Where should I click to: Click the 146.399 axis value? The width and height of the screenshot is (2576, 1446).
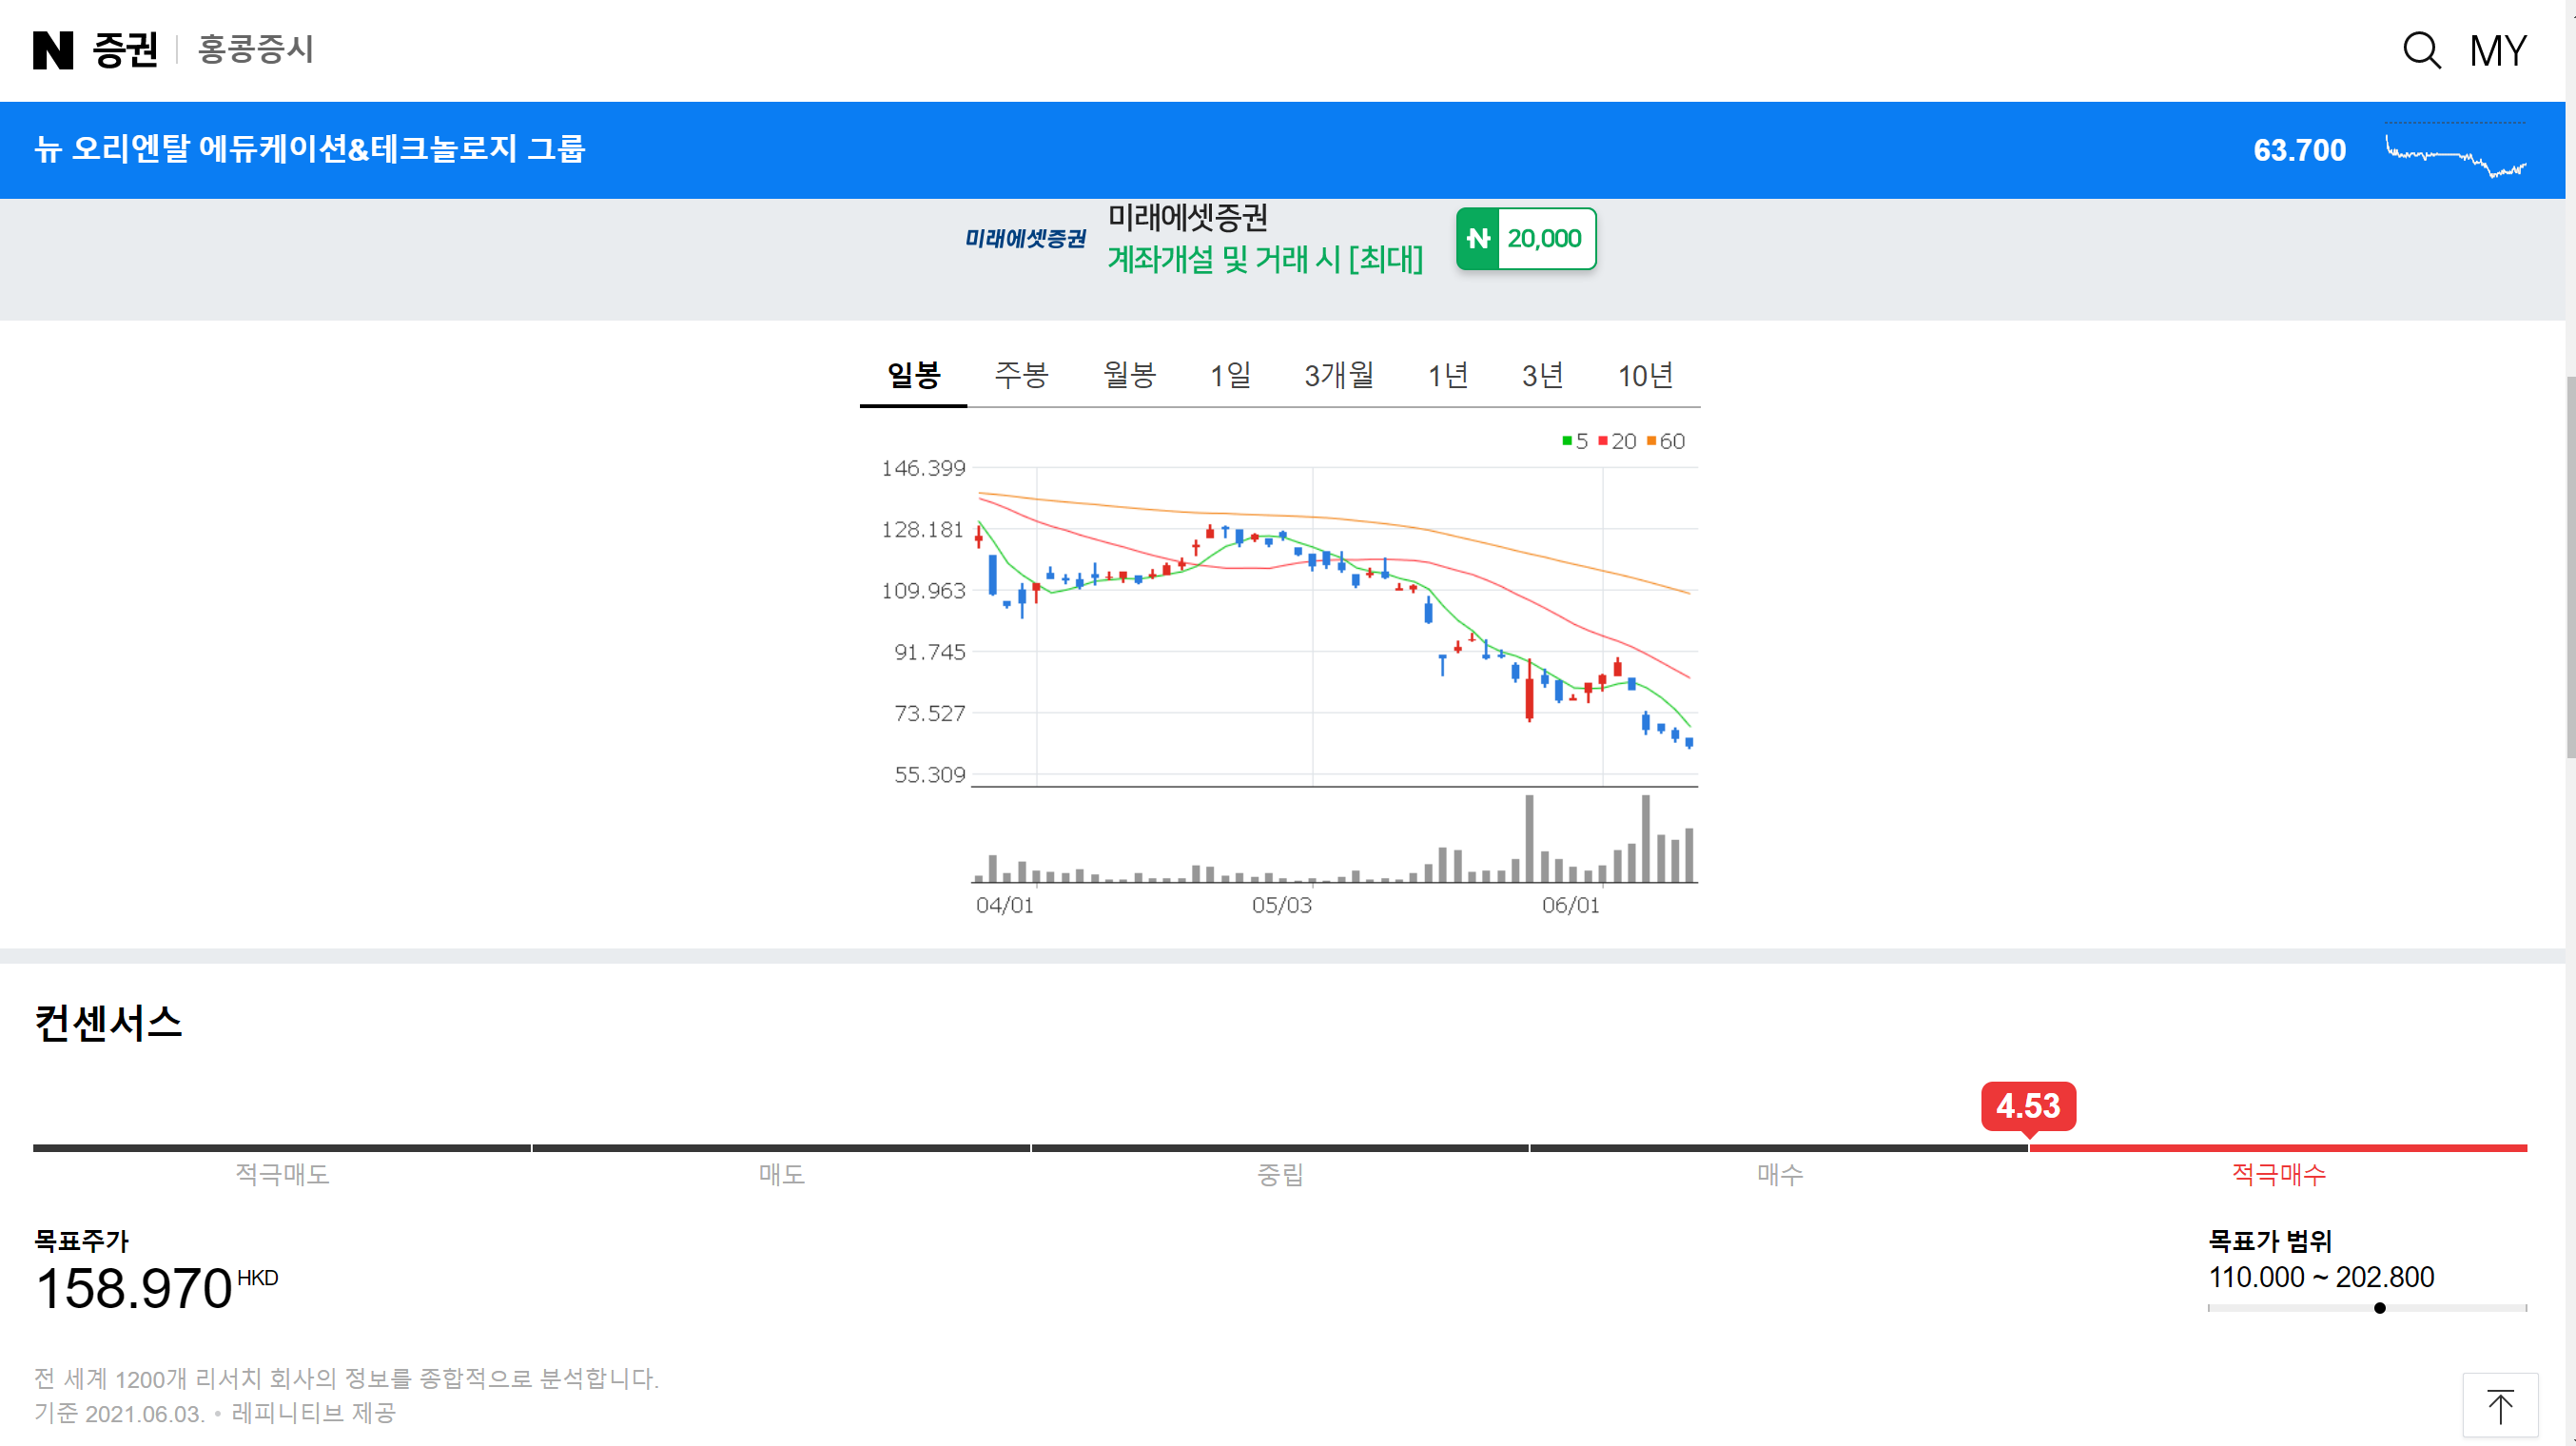923,468
